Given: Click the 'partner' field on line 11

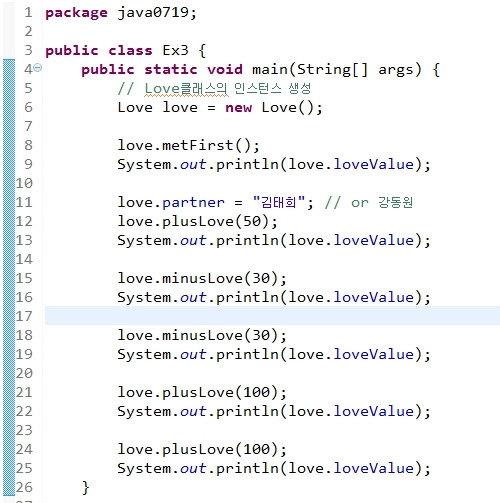Looking at the screenshot, I should [x=193, y=203].
